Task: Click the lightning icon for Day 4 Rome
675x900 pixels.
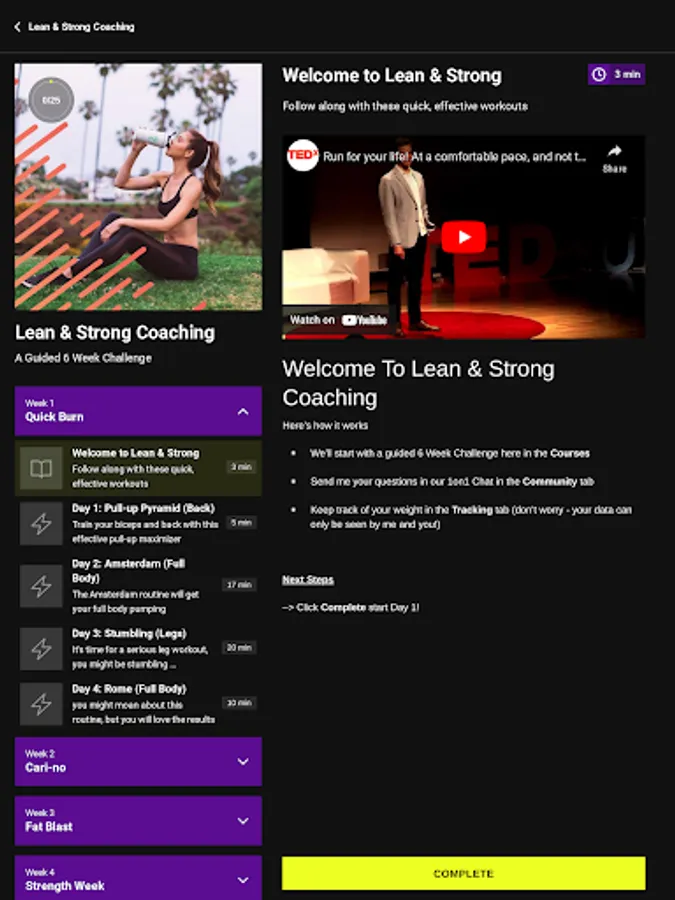Action: 41,704
